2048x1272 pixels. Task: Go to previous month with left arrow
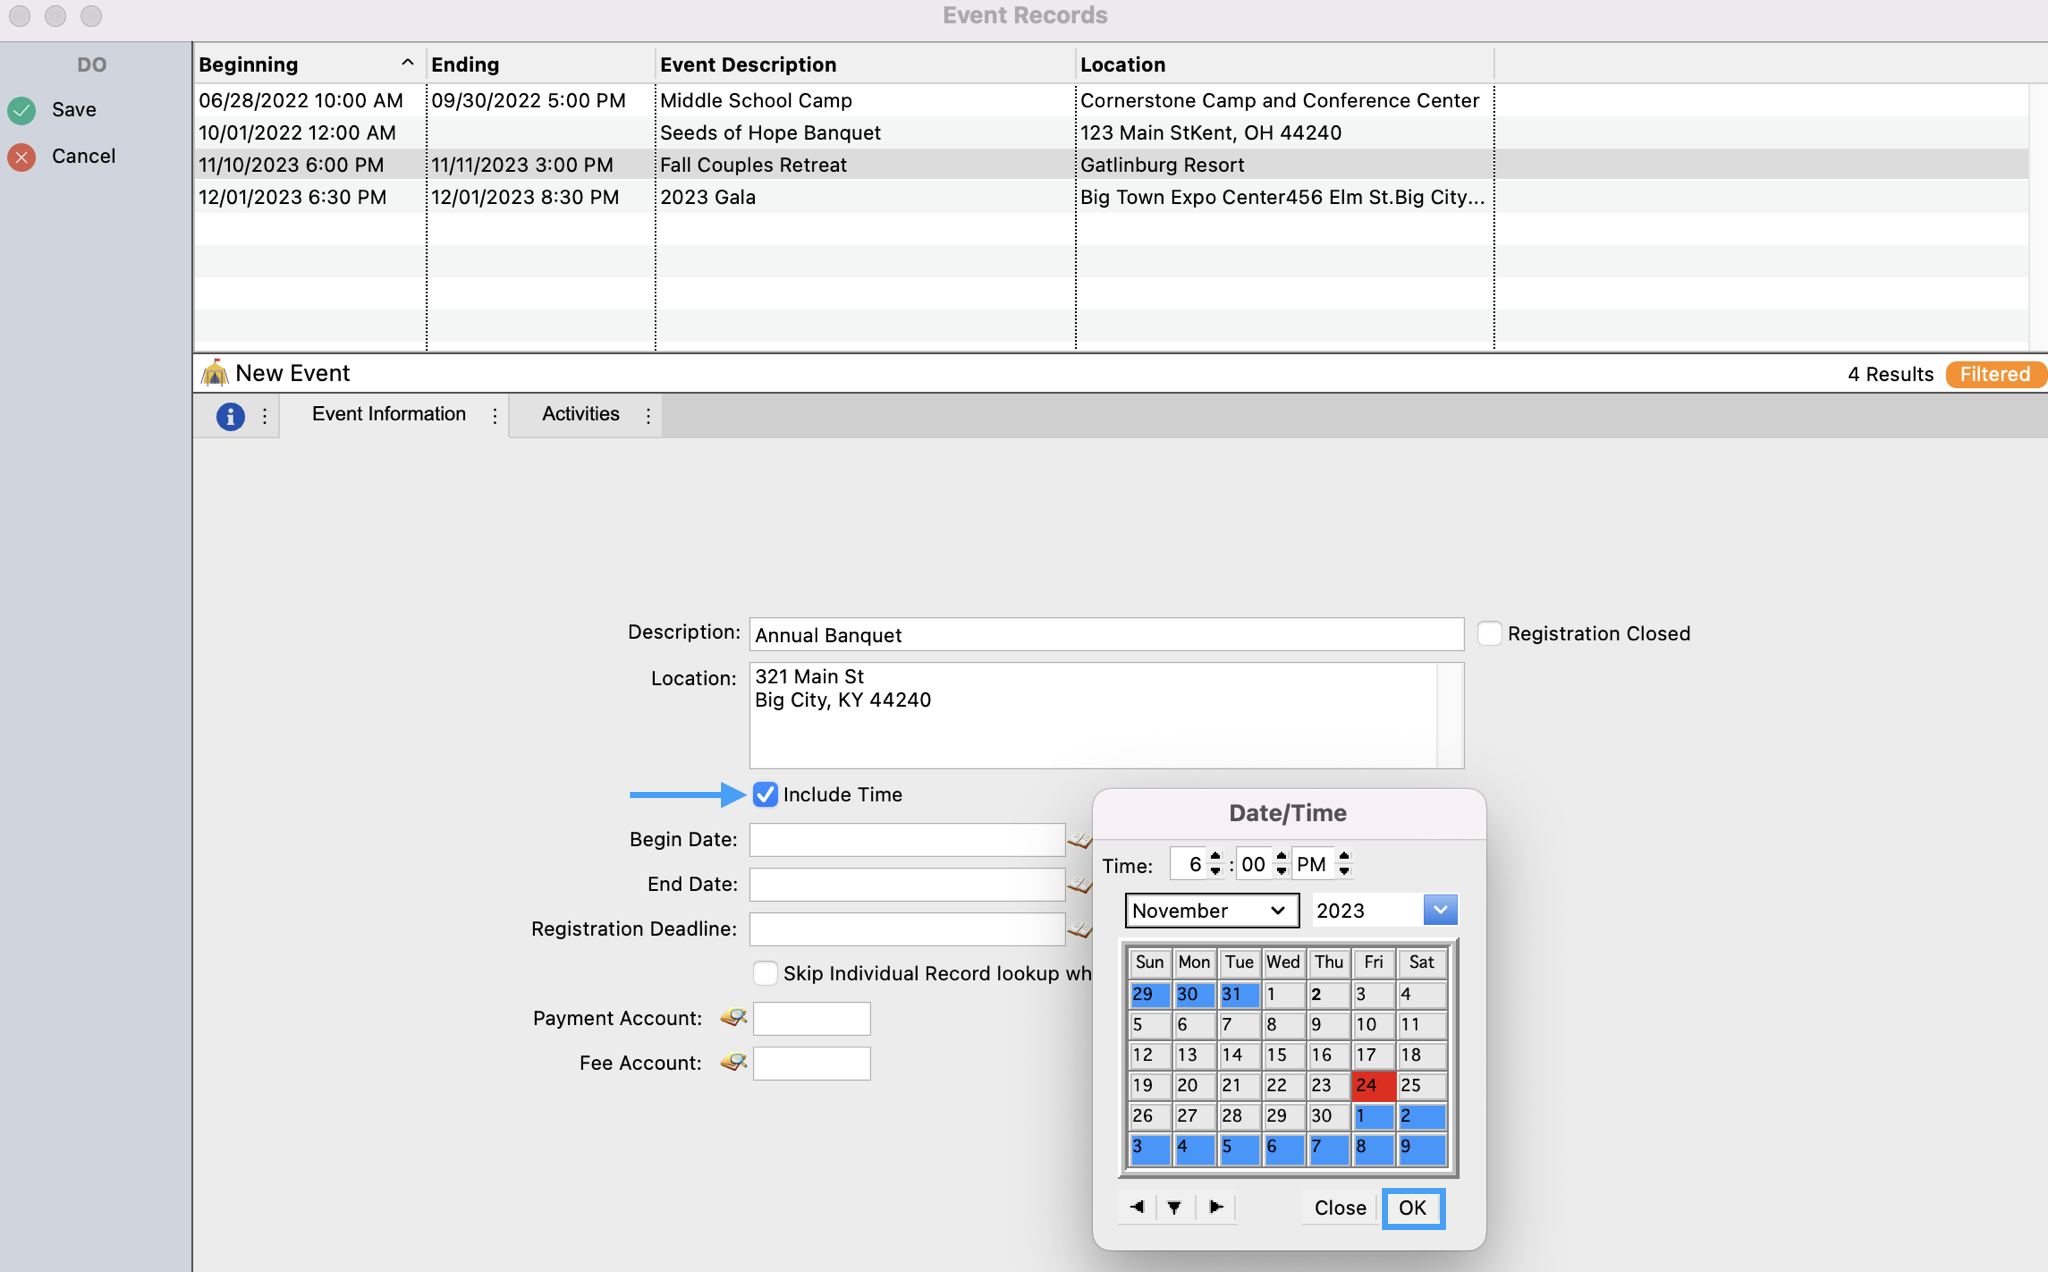[x=1137, y=1207]
